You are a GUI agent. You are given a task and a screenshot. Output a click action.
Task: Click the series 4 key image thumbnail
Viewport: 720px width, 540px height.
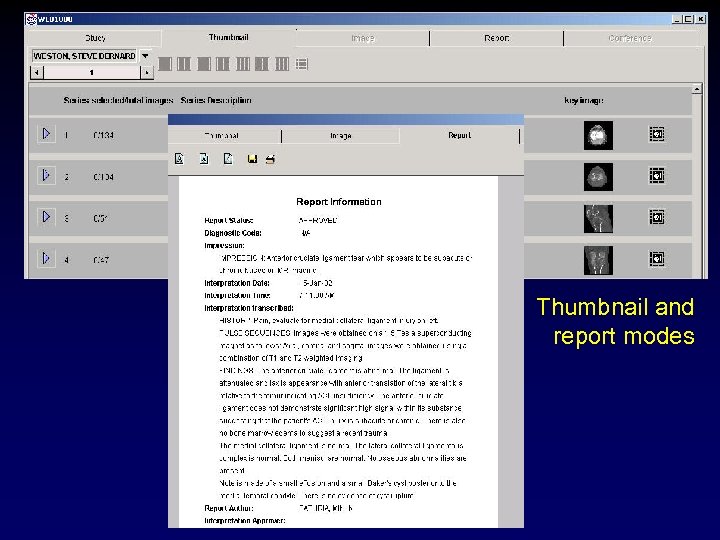pos(598,260)
